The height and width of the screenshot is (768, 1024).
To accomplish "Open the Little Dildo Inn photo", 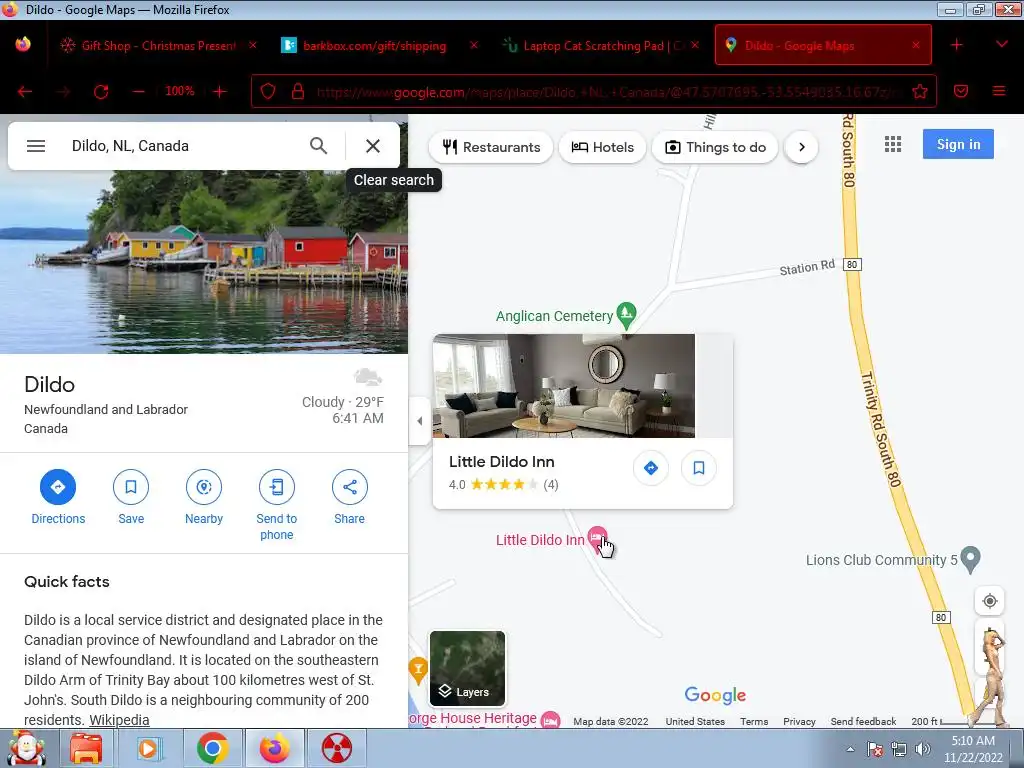I will point(564,386).
